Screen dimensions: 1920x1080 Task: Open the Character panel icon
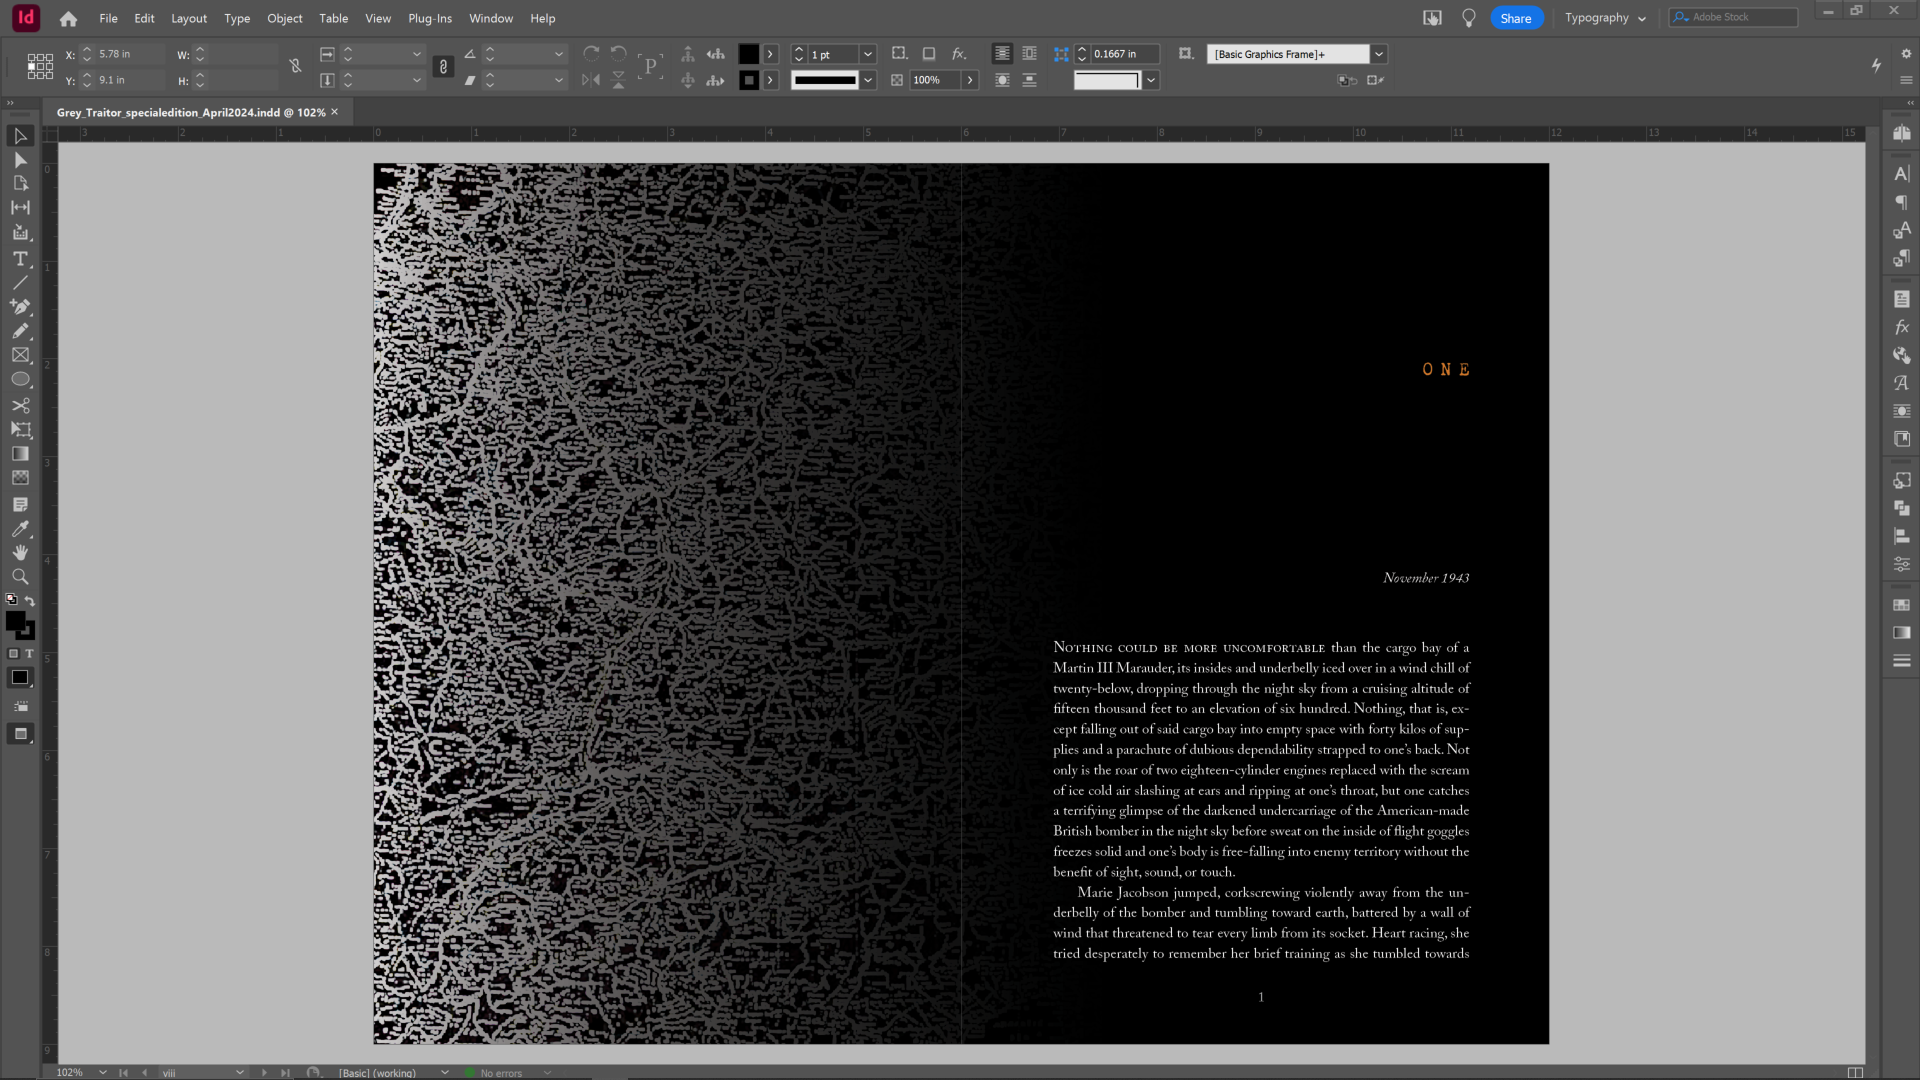(x=1901, y=174)
